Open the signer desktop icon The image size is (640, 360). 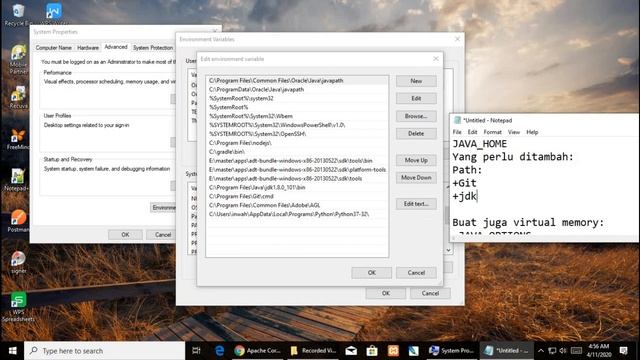18,262
